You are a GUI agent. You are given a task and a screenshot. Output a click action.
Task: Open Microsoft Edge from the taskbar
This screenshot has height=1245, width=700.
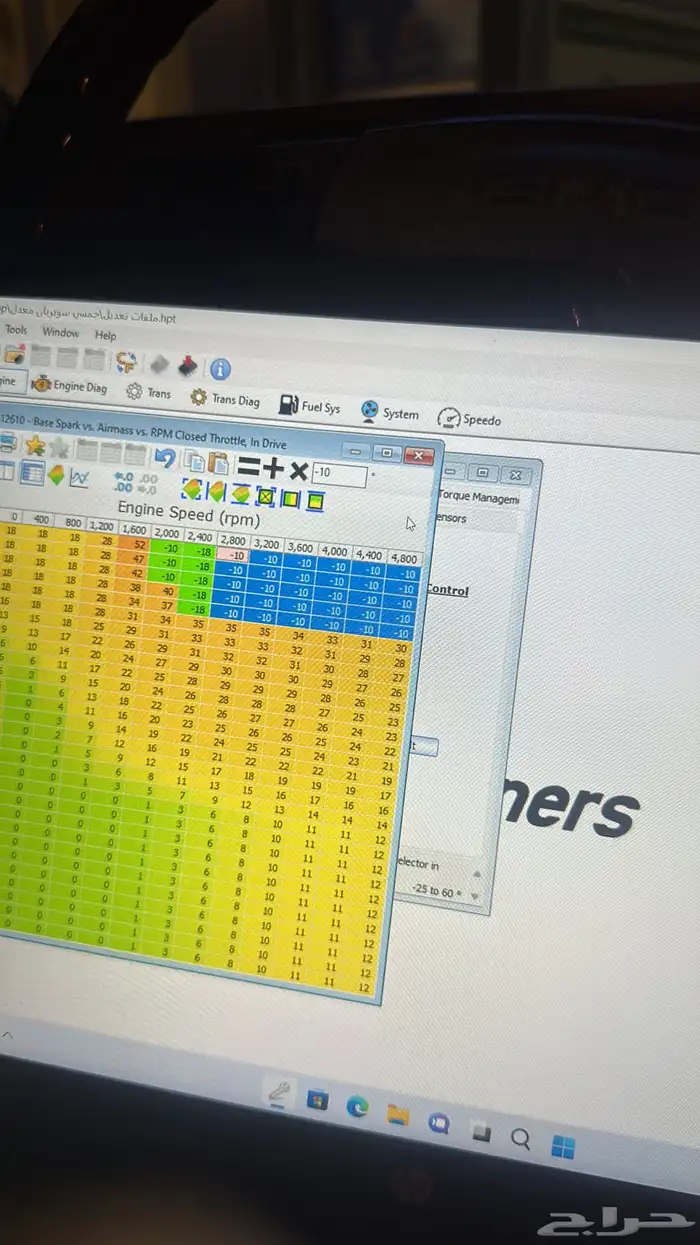[357, 1107]
